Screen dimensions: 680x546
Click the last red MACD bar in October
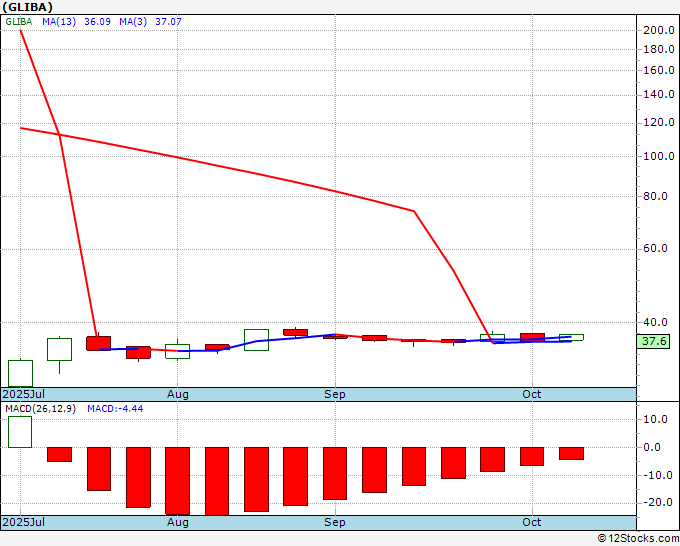[571, 454]
